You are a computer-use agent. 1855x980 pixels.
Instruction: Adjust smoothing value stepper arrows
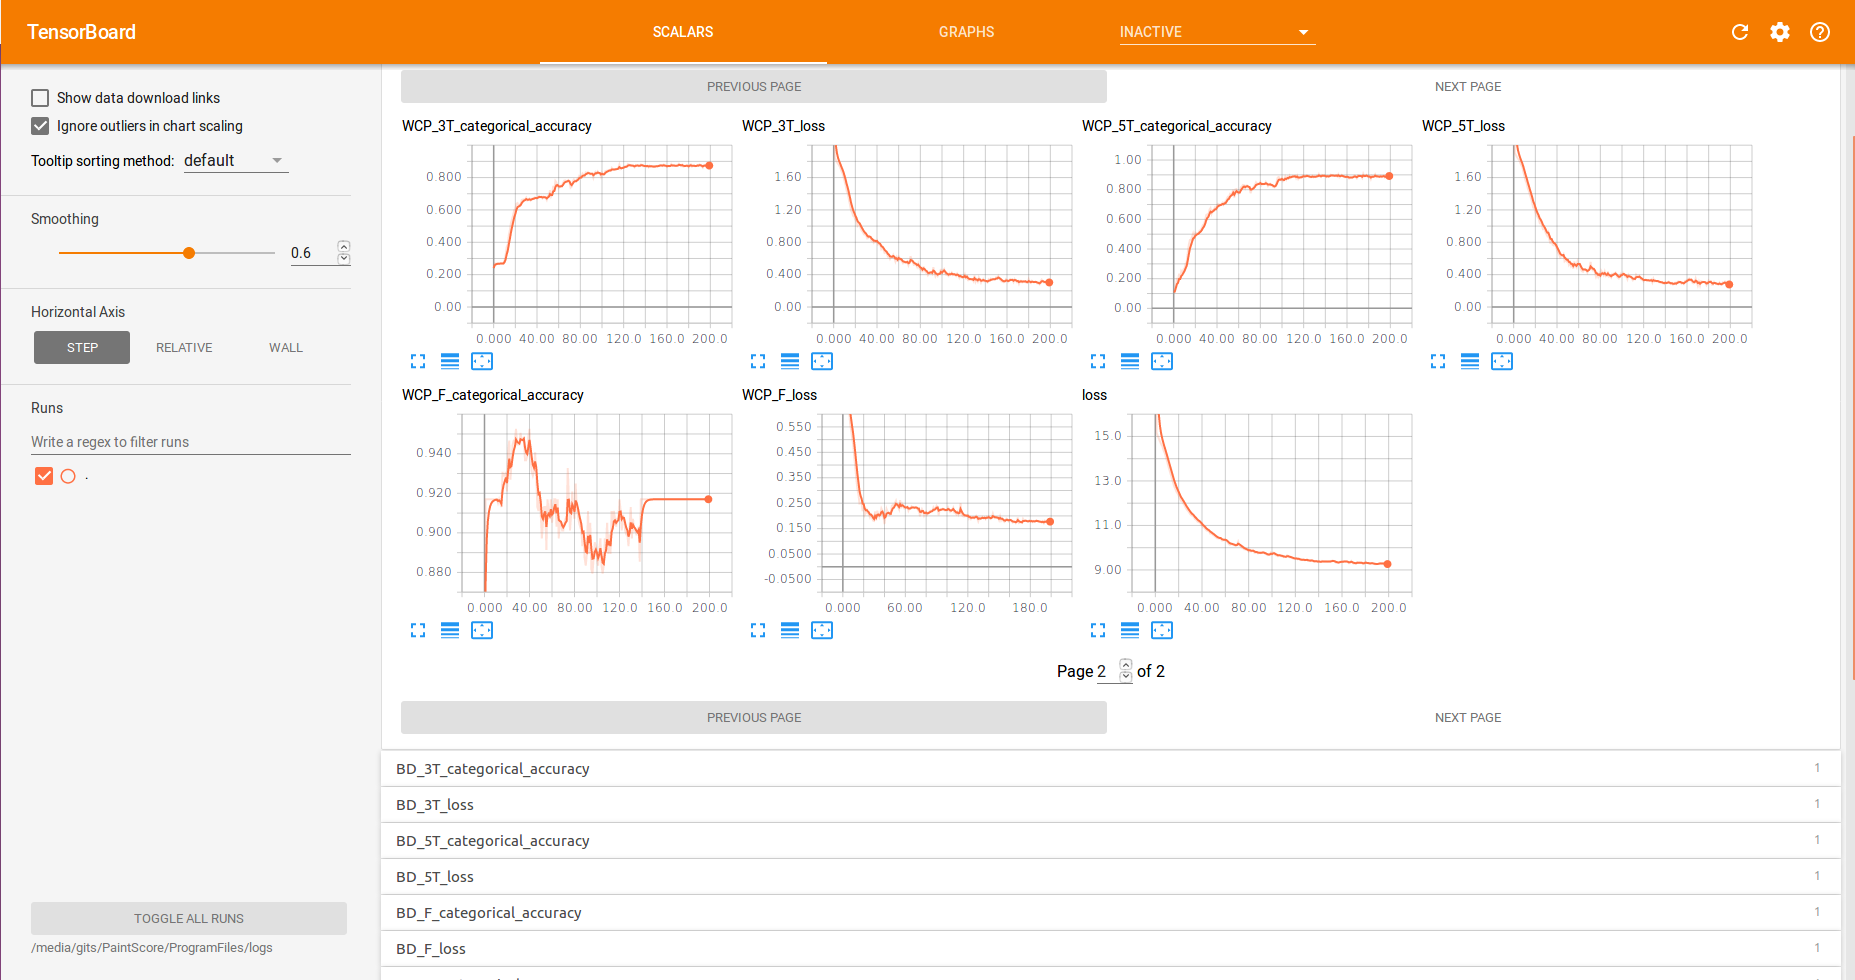tap(344, 252)
